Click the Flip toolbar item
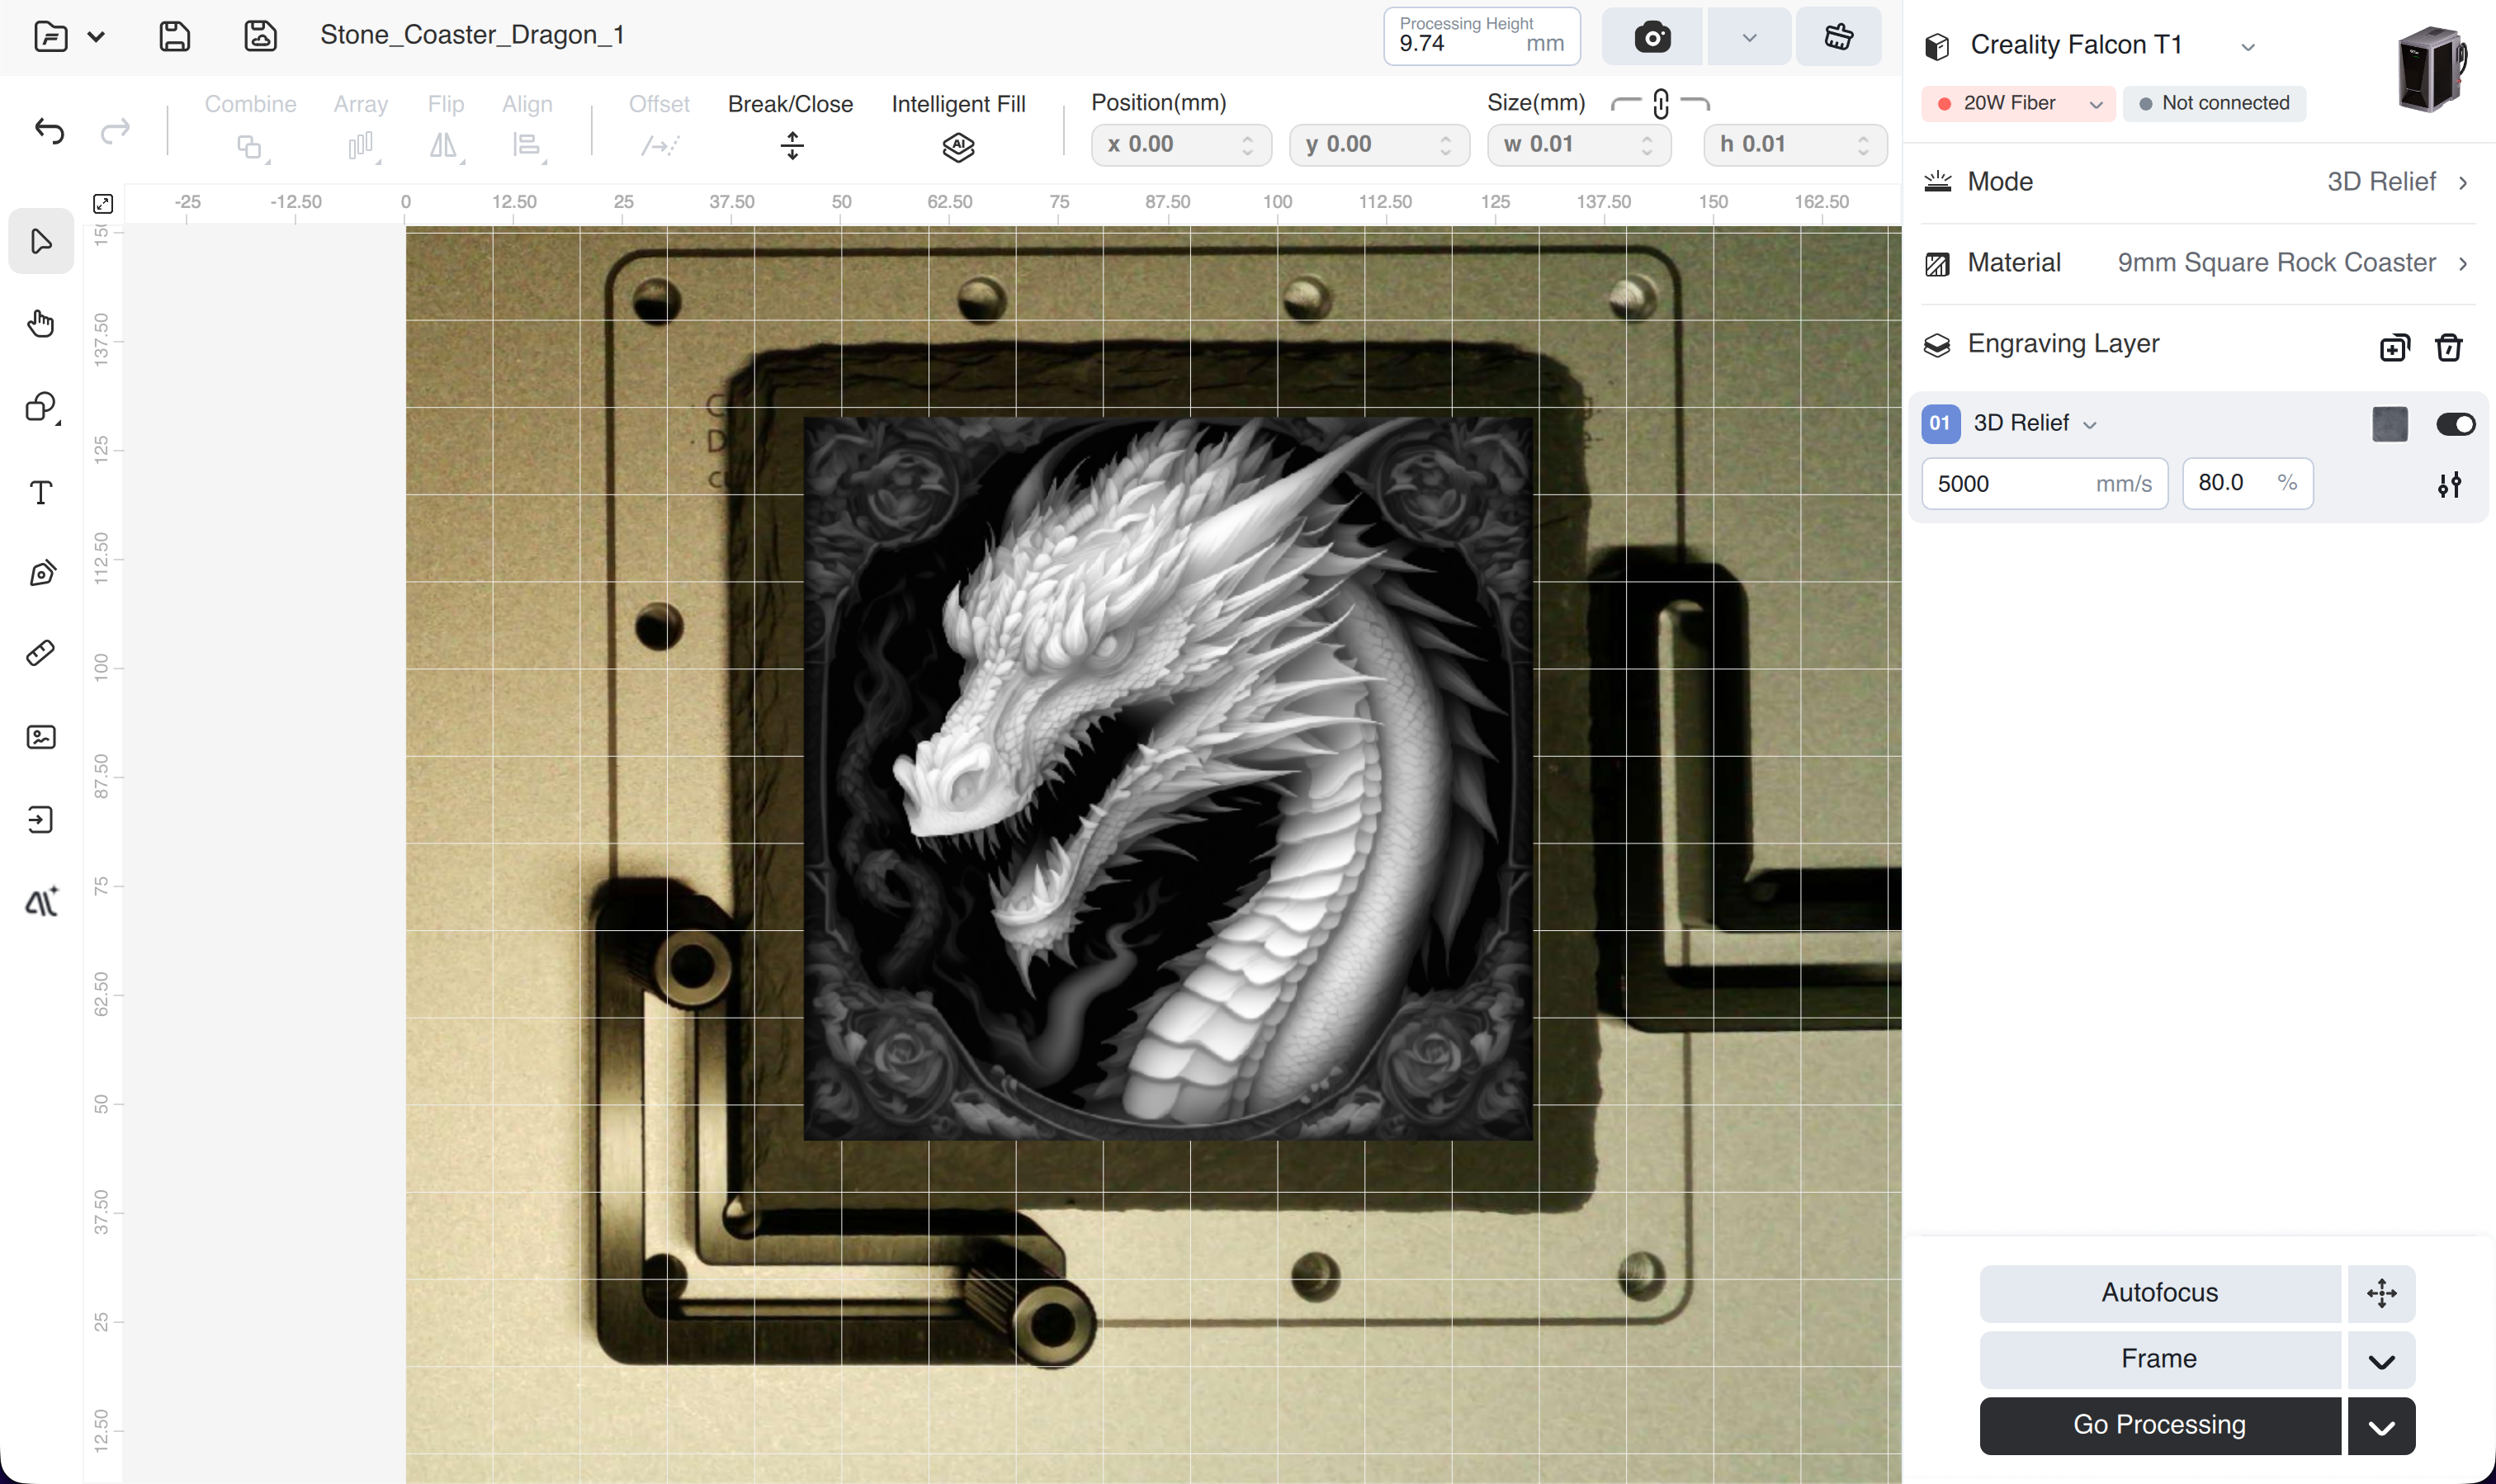The image size is (2496, 1484). [x=445, y=128]
